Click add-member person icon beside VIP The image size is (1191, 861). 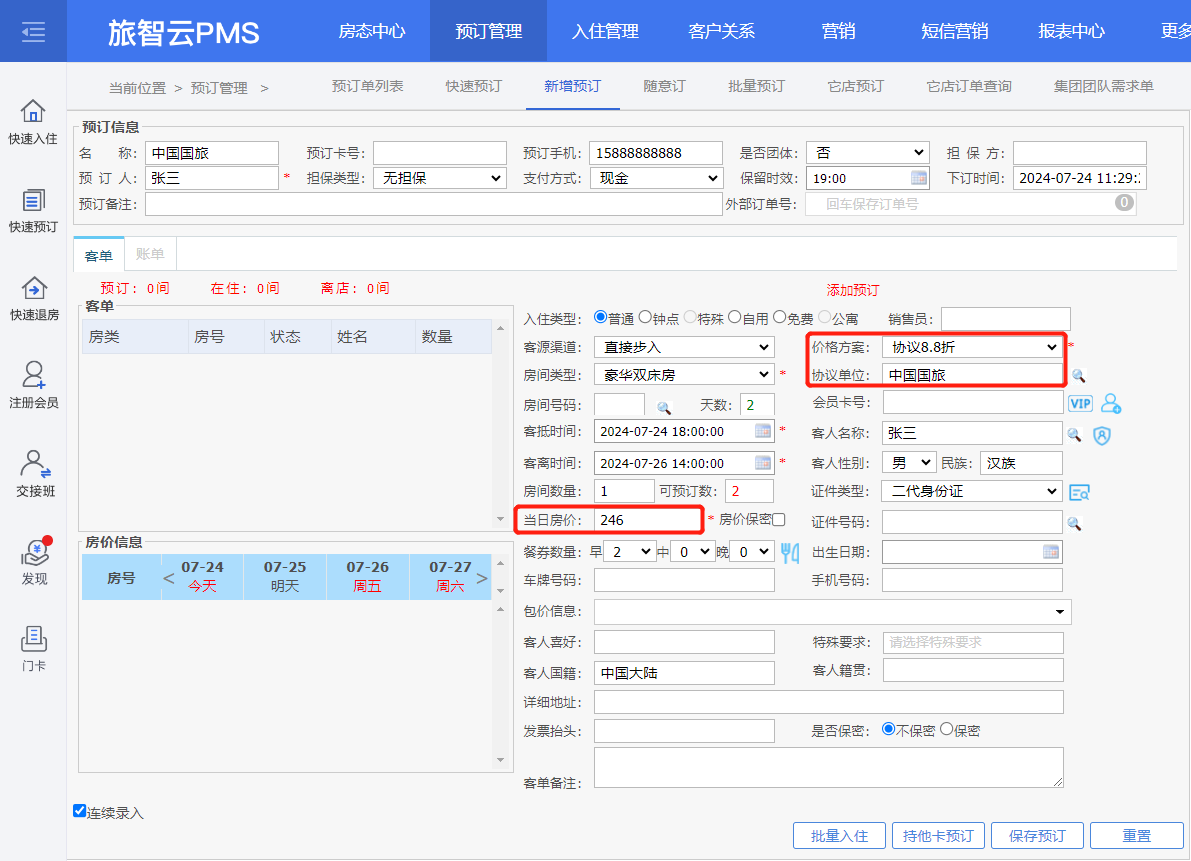(1111, 403)
